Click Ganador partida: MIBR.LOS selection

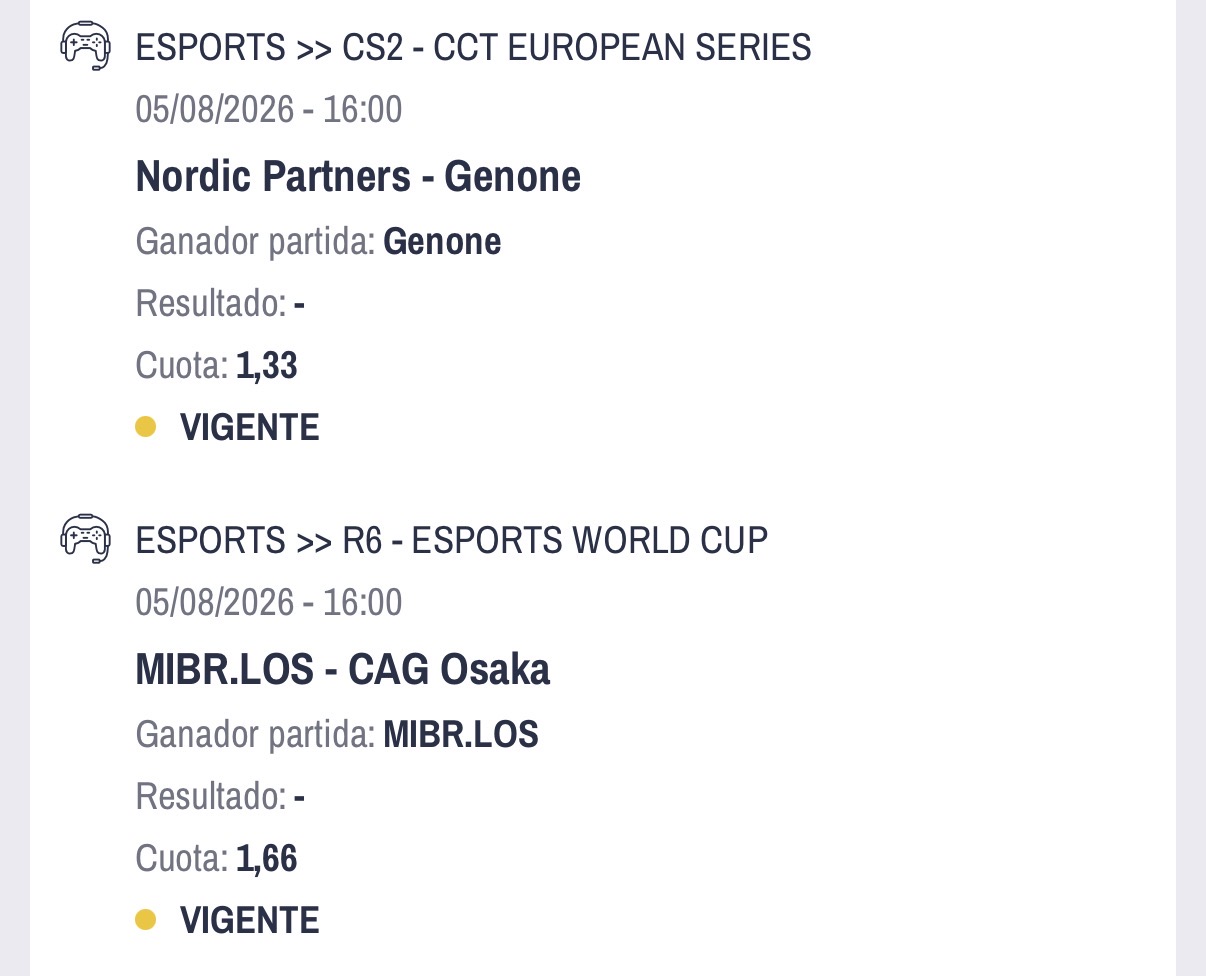pyautogui.click(x=337, y=735)
